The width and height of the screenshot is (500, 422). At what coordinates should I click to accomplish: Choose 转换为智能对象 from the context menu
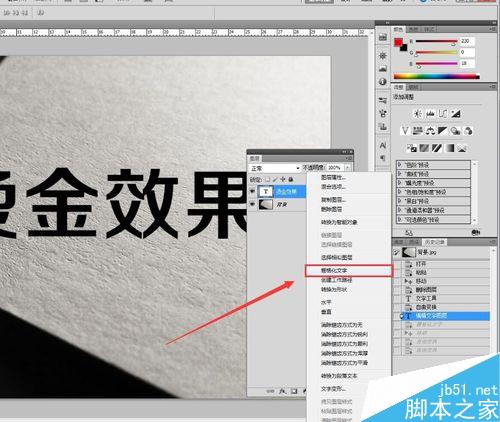(349, 222)
